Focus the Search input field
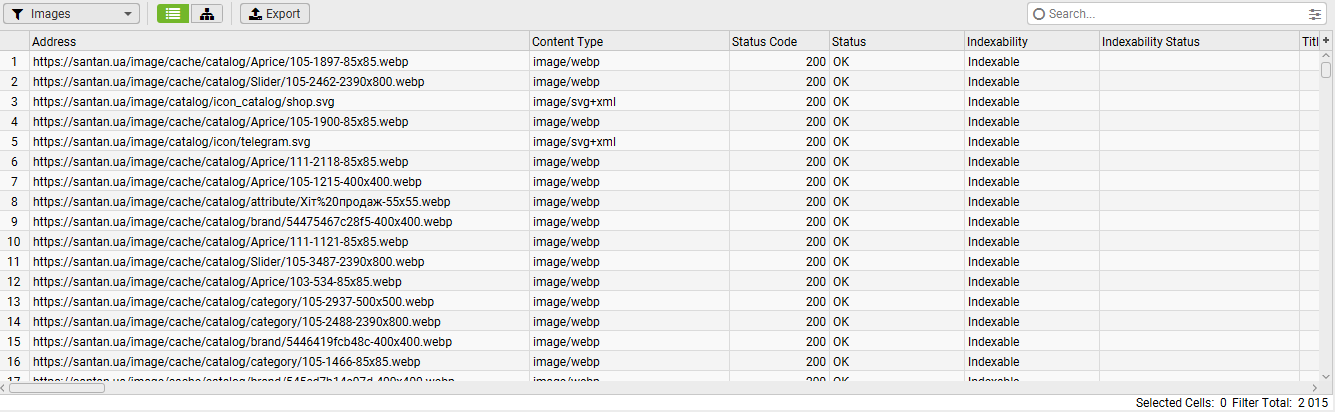The image size is (1335, 412). click(x=1170, y=14)
